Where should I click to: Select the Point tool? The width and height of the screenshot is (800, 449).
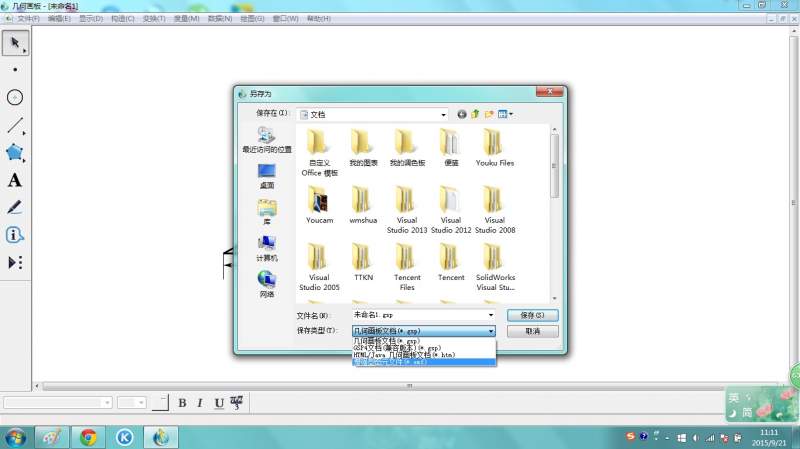click(x=15, y=69)
